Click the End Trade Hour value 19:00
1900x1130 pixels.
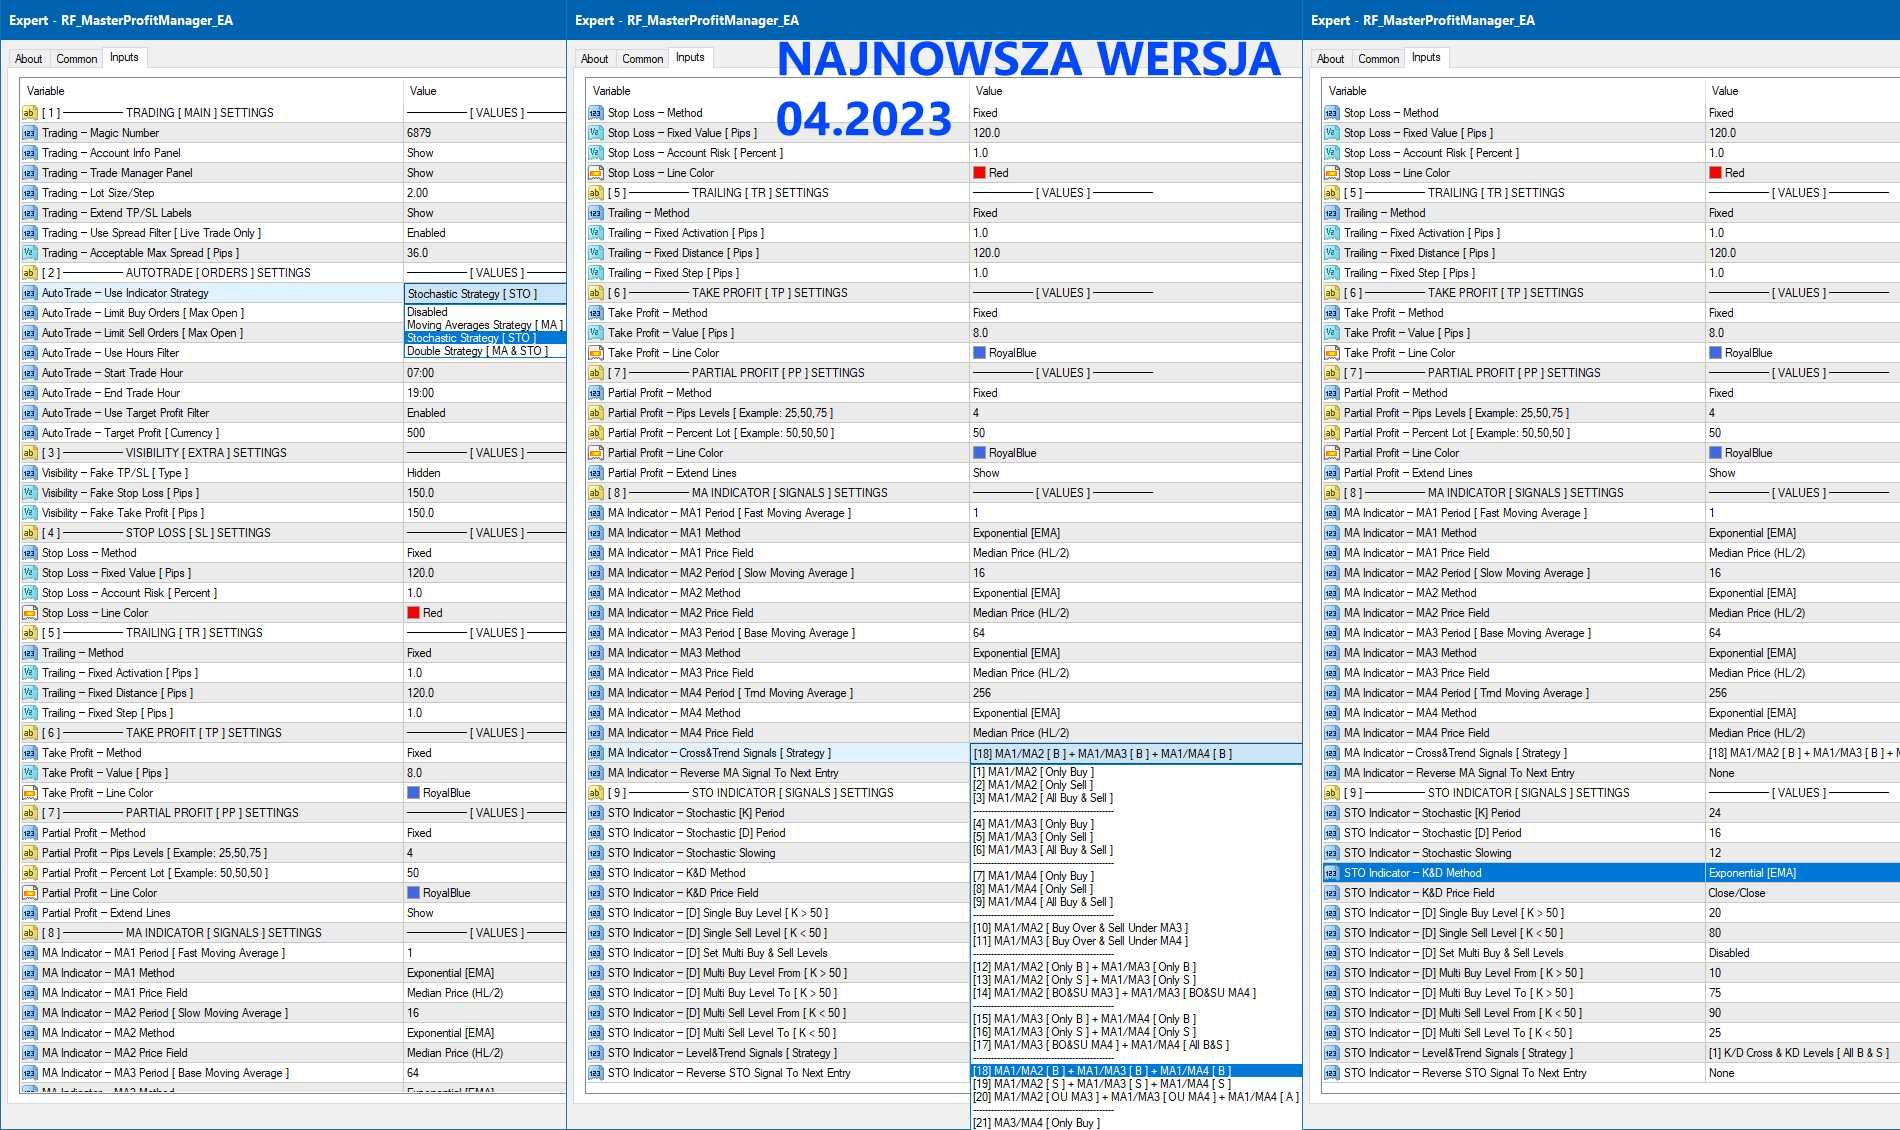click(x=421, y=393)
